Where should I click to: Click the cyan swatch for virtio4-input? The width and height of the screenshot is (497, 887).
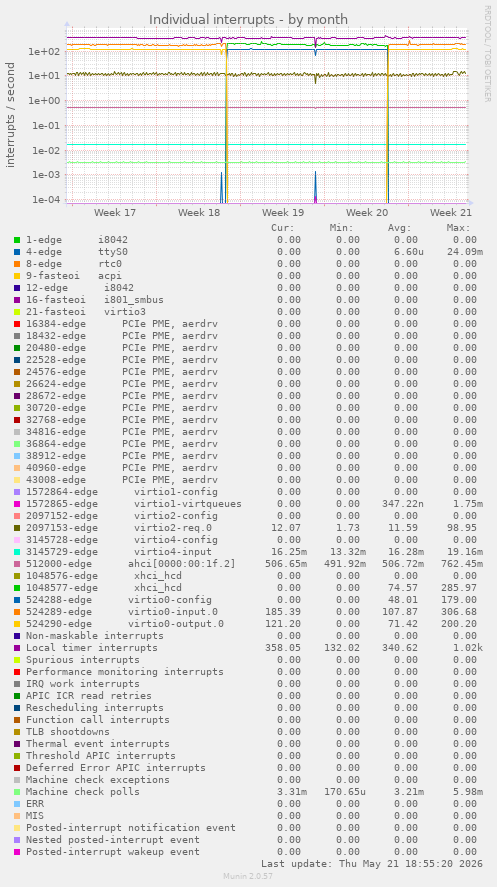17,552
